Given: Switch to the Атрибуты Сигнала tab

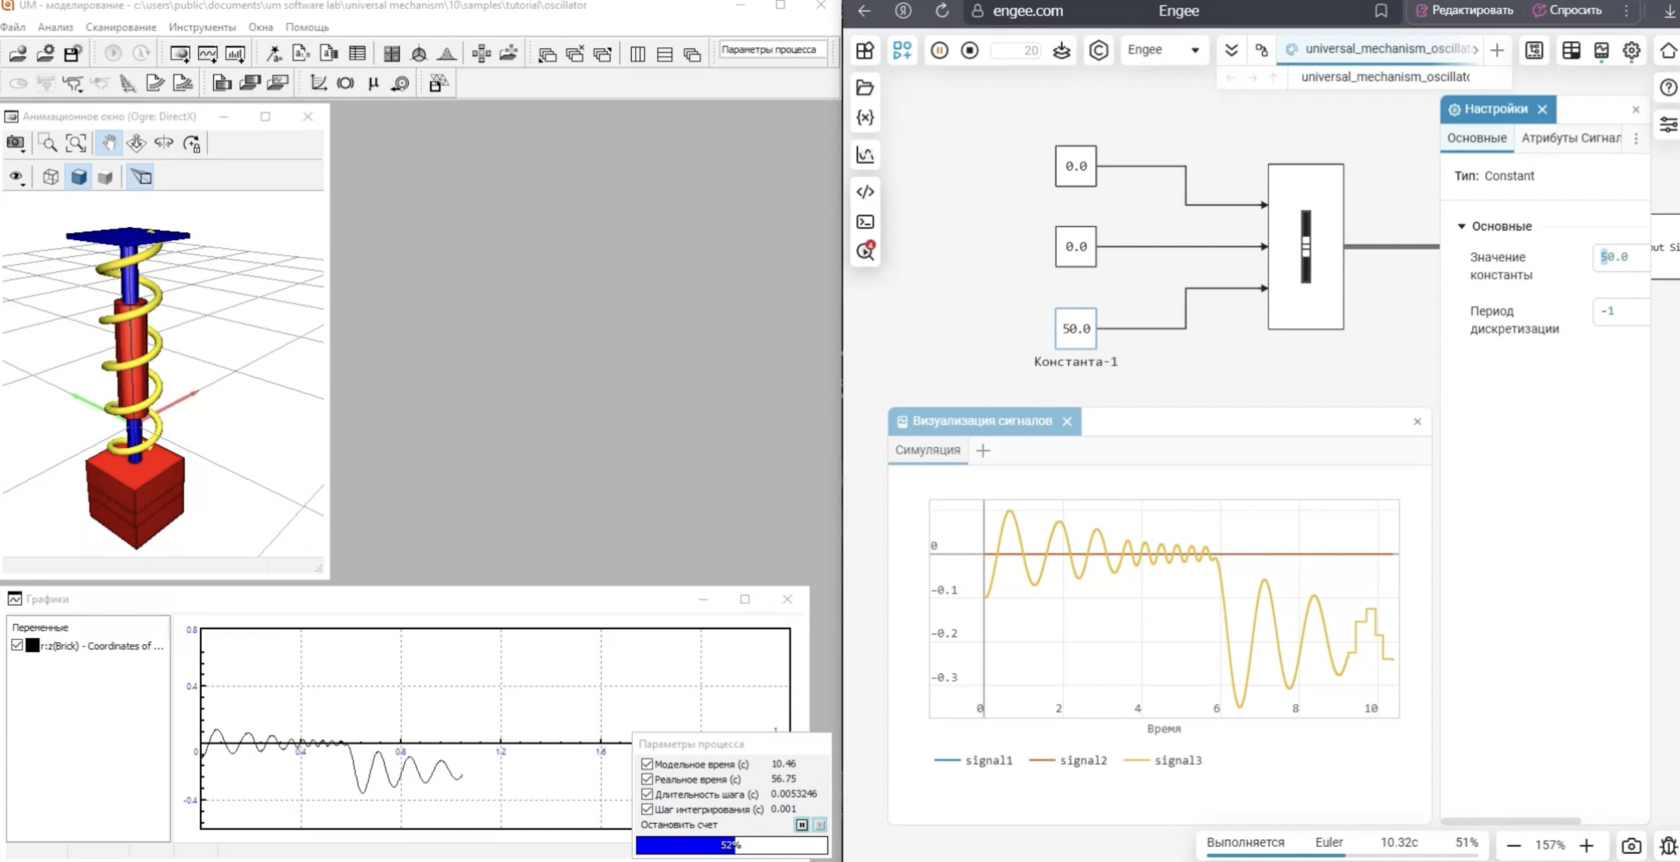Looking at the screenshot, I should [x=1571, y=138].
